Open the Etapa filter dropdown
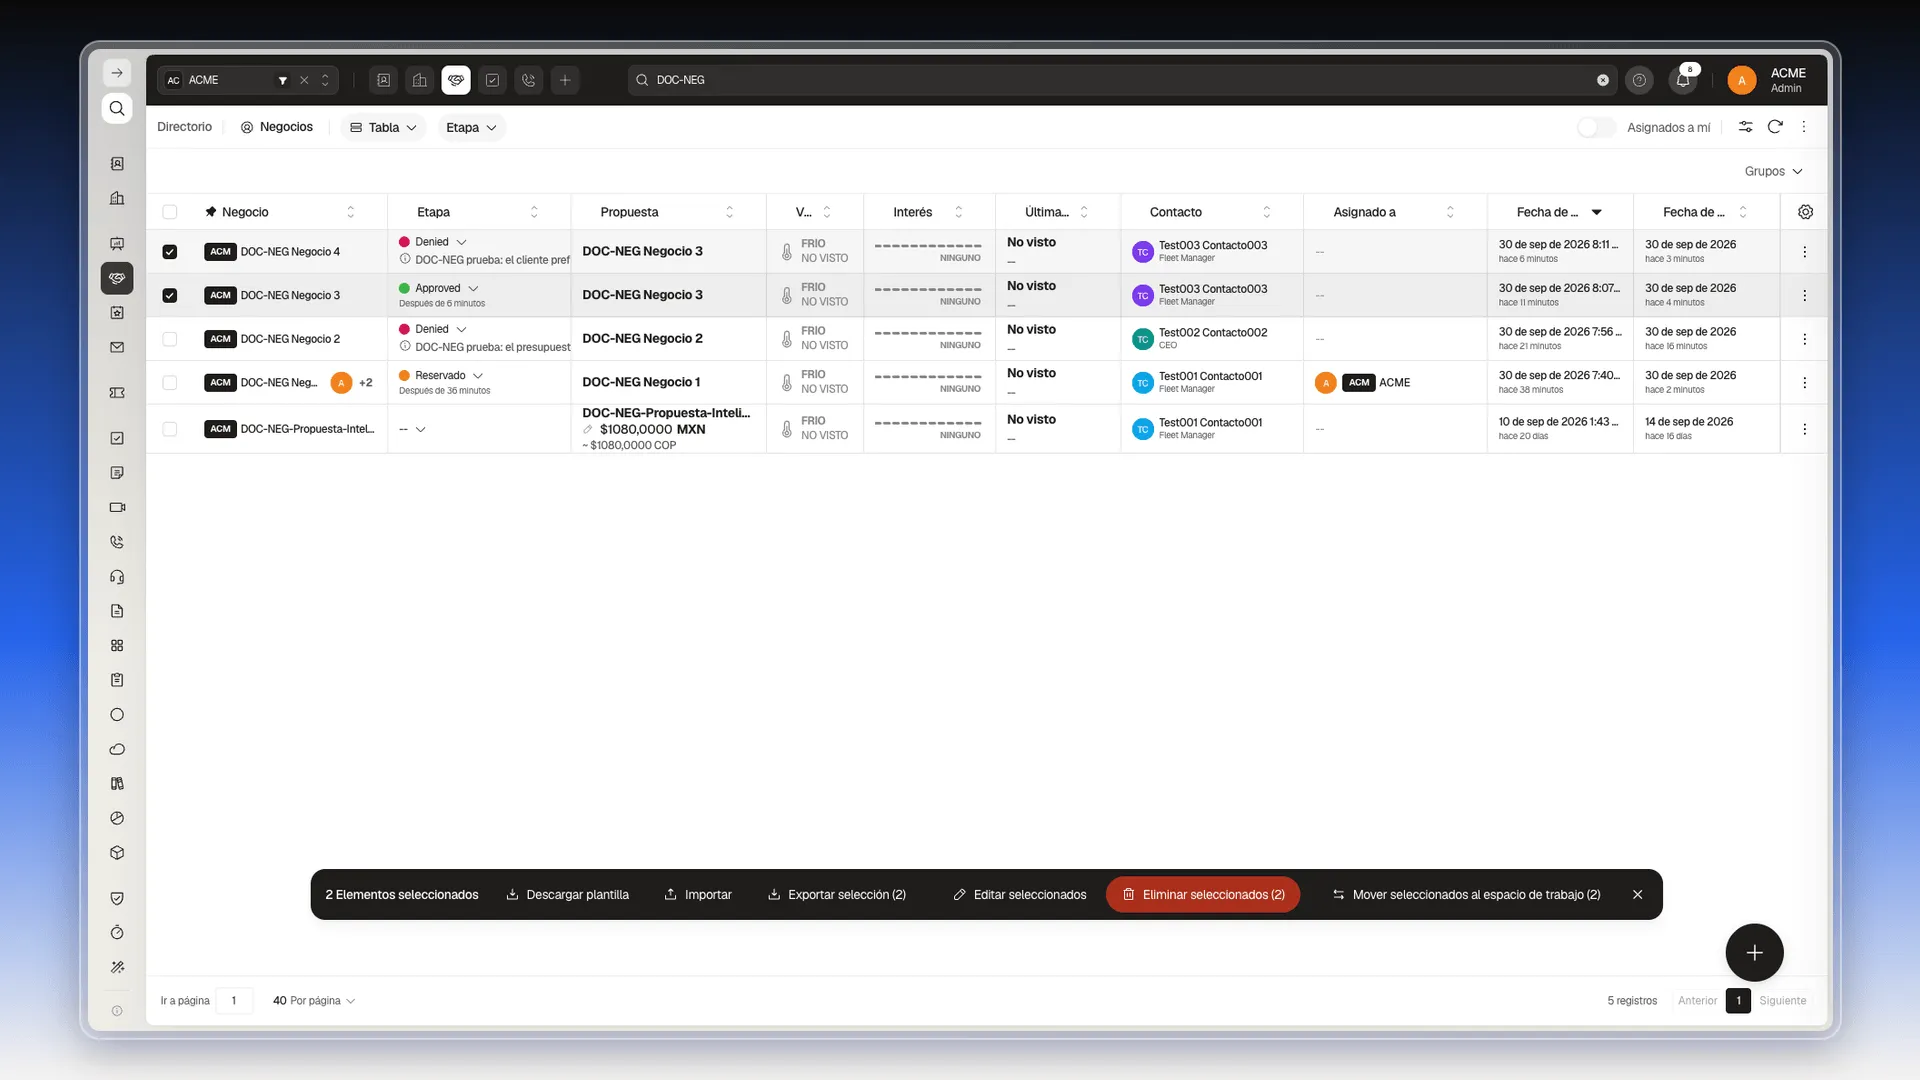The height and width of the screenshot is (1080, 1920). click(x=471, y=127)
